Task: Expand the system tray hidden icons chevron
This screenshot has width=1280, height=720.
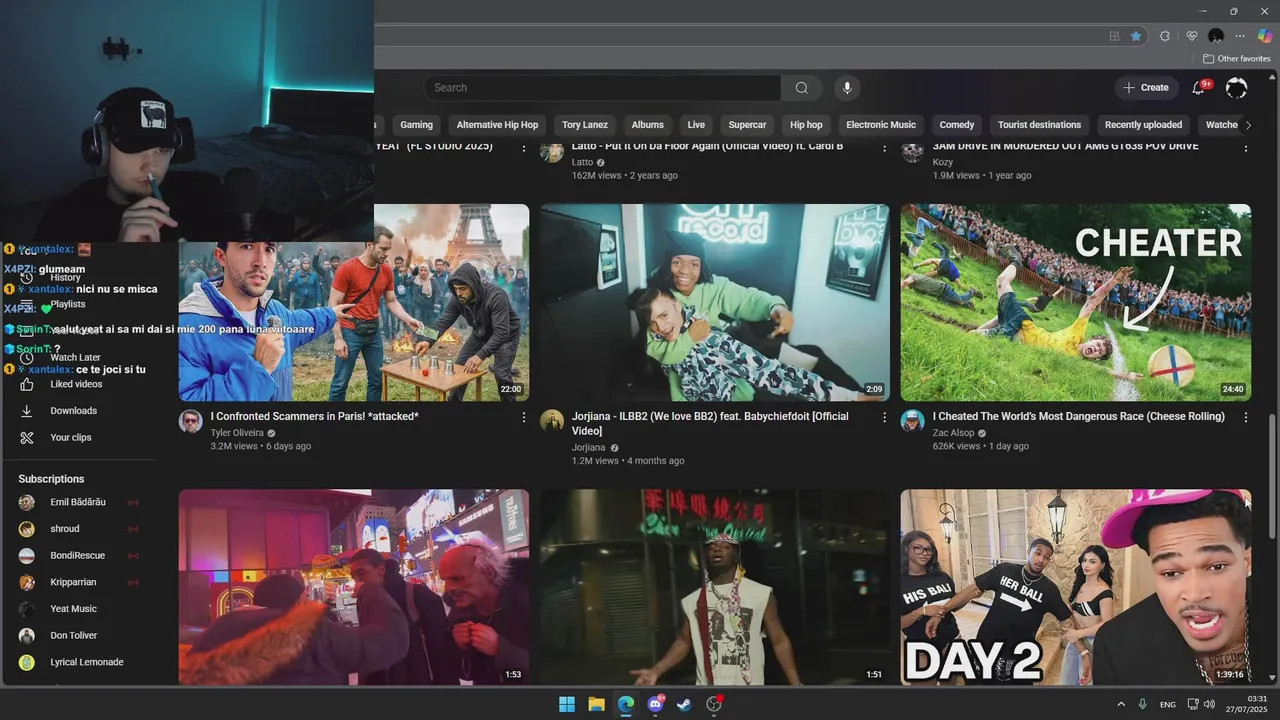Action: tap(1120, 704)
